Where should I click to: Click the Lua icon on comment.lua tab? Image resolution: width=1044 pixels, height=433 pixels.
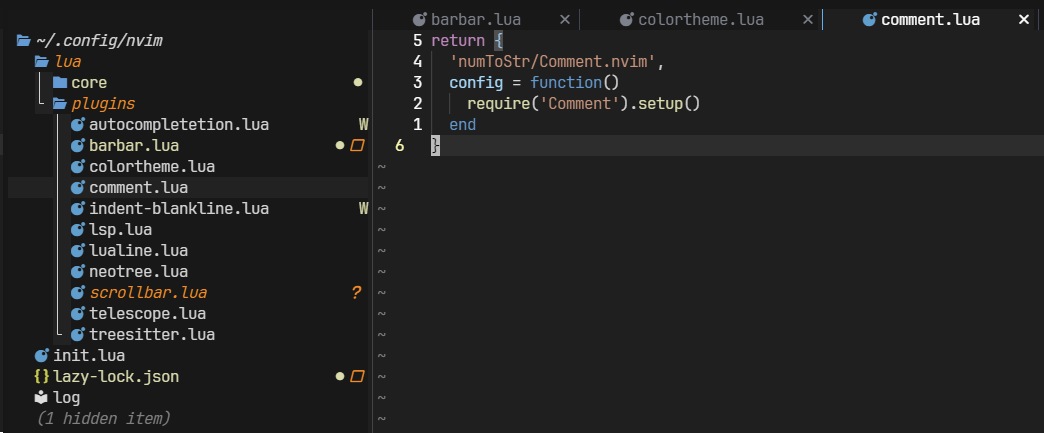pyautogui.click(x=869, y=19)
